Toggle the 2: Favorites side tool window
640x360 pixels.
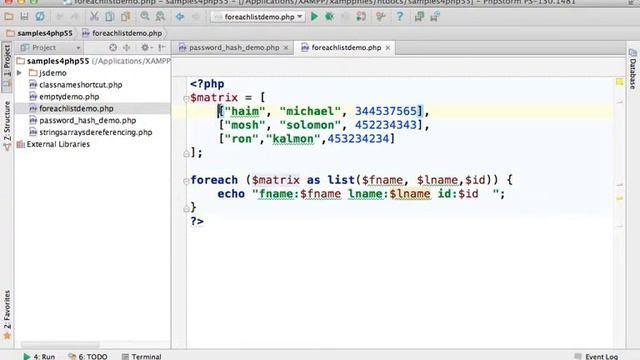(x=7, y=314)
